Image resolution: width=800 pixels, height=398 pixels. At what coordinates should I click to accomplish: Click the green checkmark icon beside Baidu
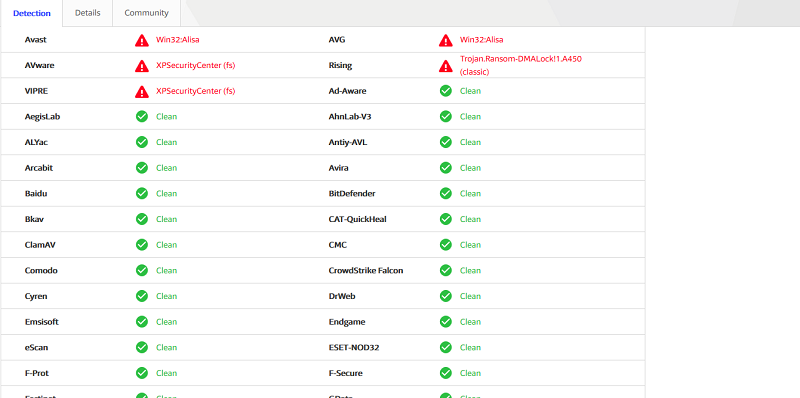(142, 193)
